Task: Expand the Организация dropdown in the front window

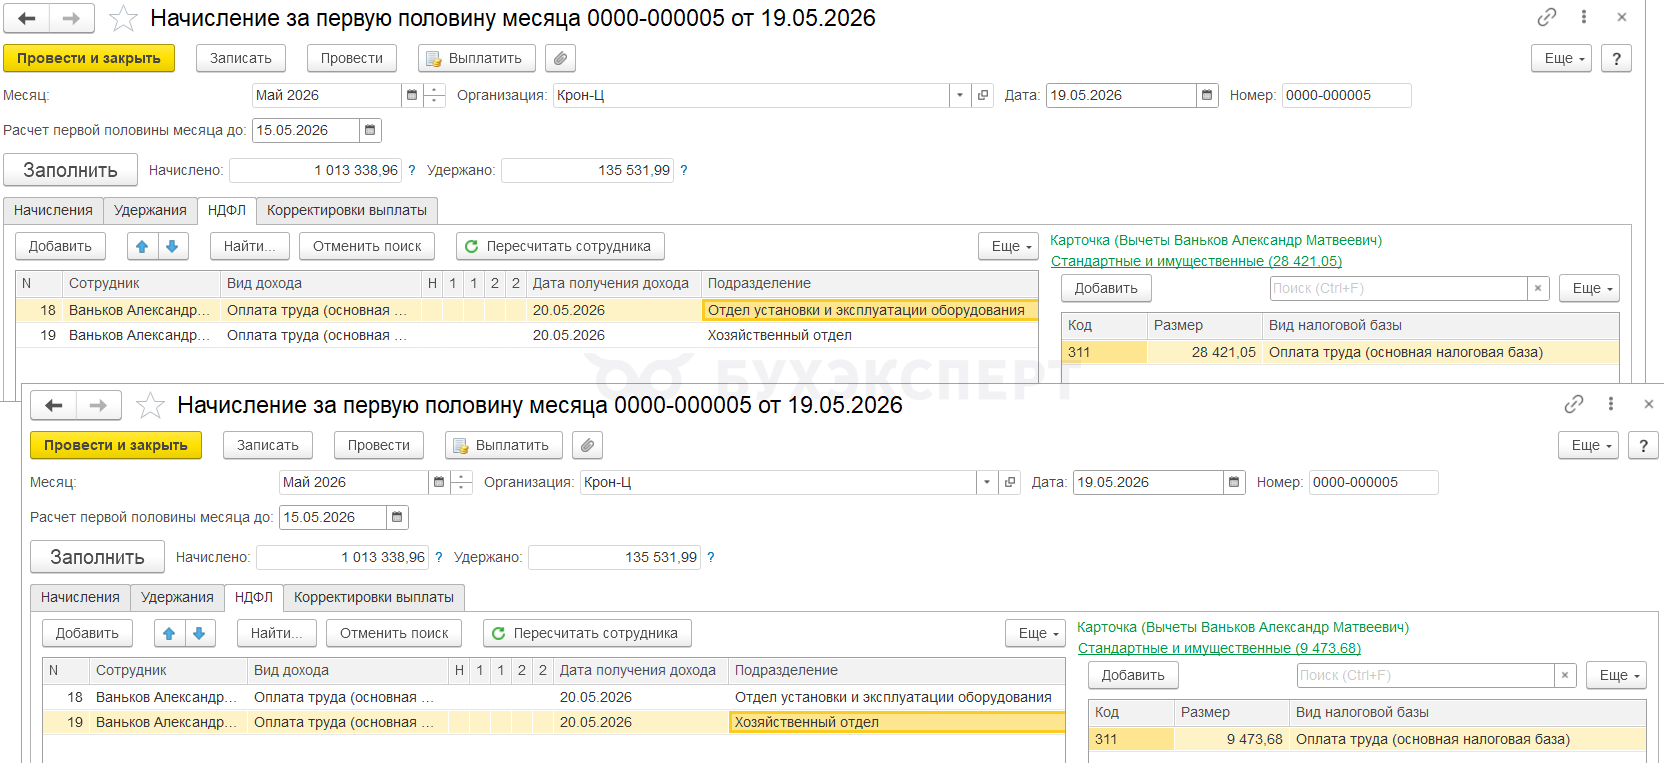Action: click(987, 482)
